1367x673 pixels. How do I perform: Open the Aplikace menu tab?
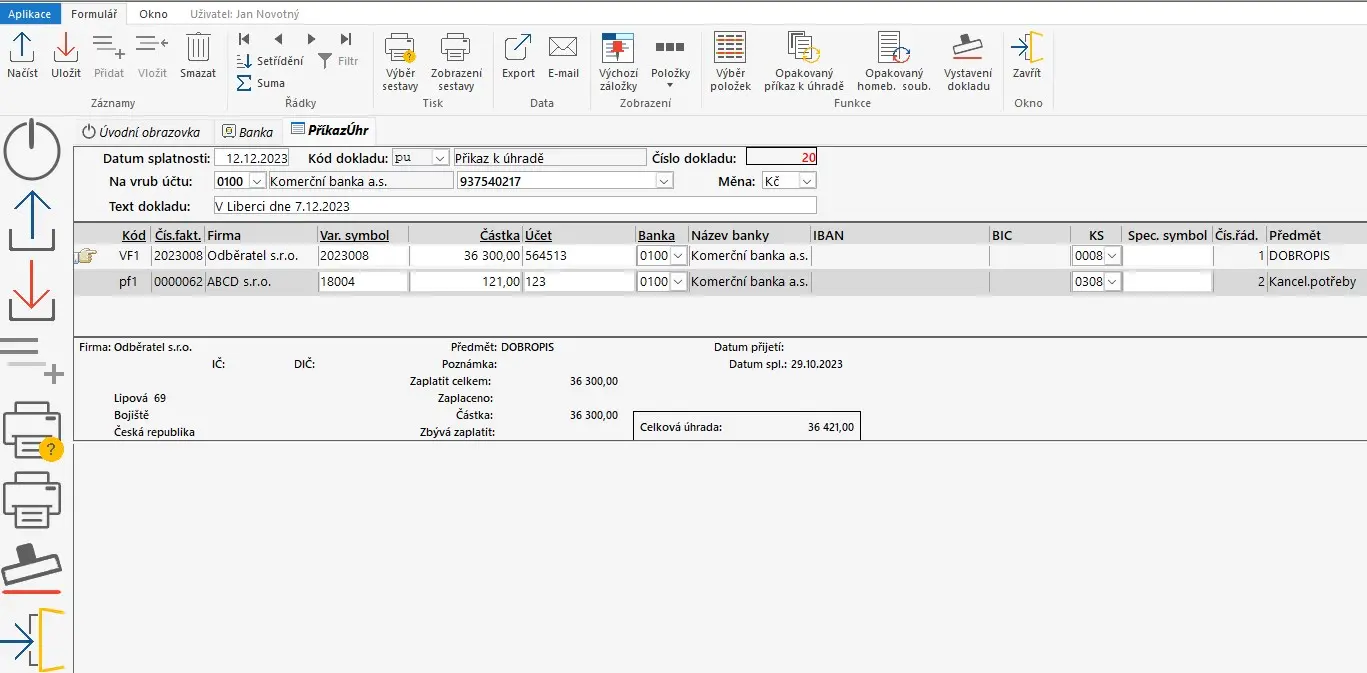click(30, 15)
